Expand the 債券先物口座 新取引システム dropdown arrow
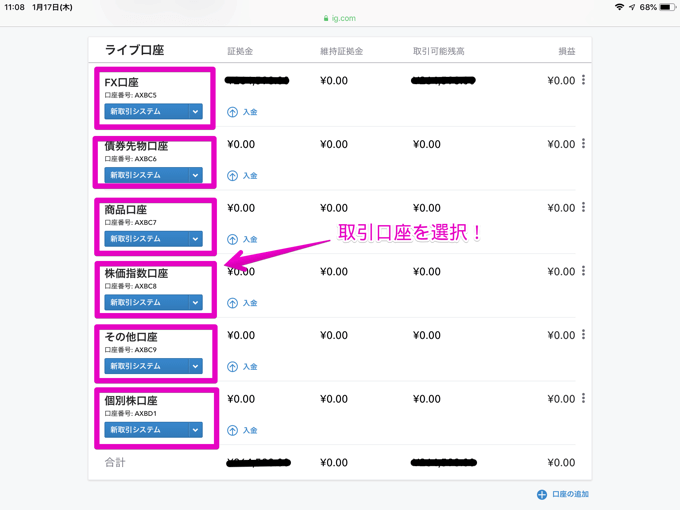680x510 pixels. 195,175
